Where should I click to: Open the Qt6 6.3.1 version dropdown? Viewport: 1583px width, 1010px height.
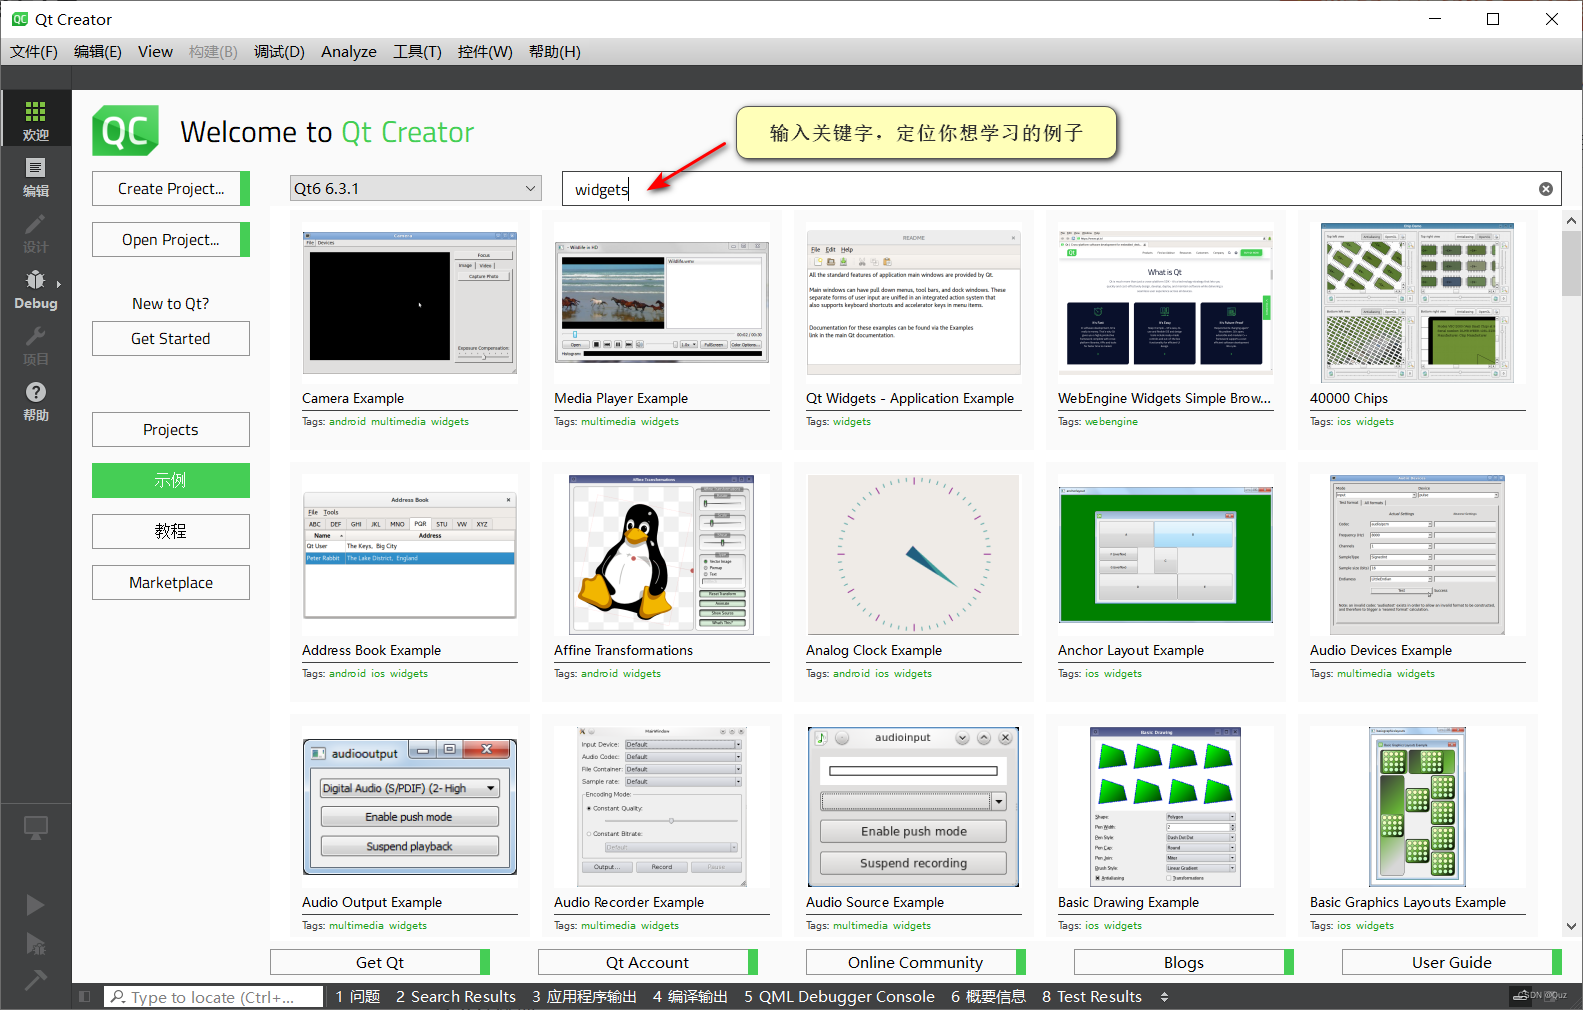(416, 188)
